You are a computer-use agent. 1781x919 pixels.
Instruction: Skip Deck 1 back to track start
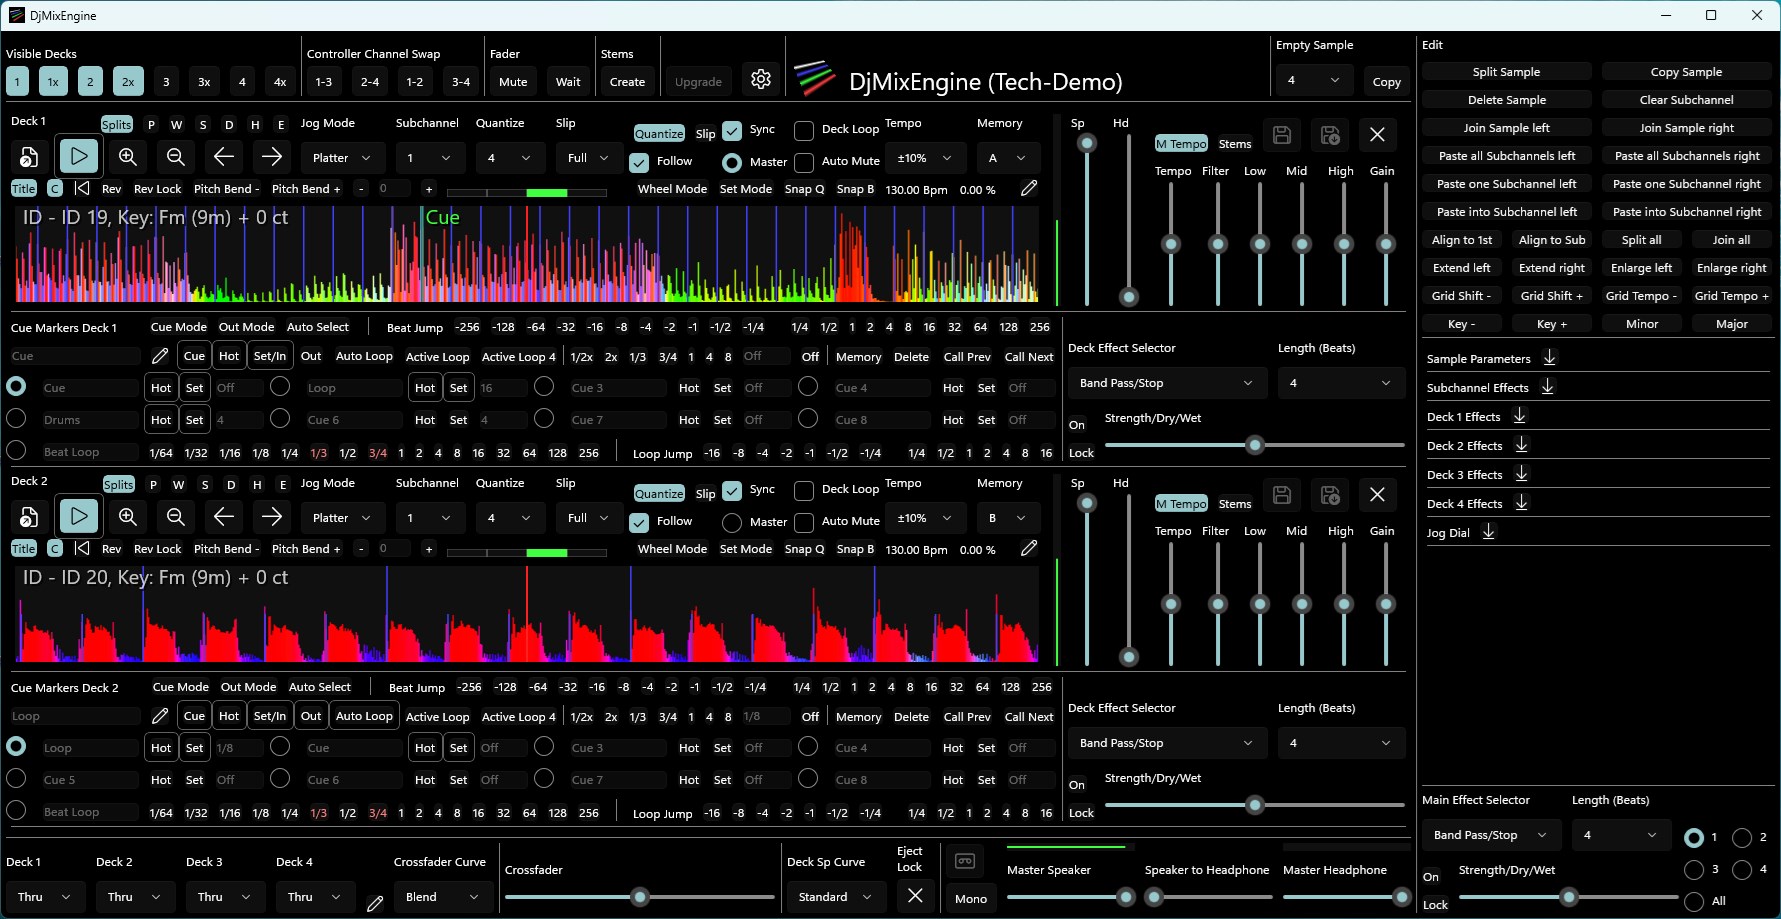pyautogui.click(x=84, y=188)
